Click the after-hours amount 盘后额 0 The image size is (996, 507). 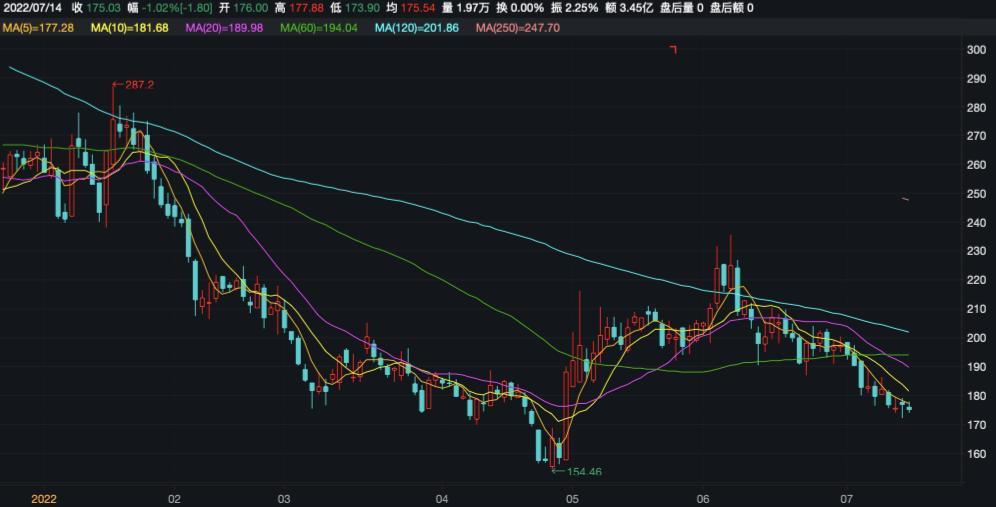[732, 8]
